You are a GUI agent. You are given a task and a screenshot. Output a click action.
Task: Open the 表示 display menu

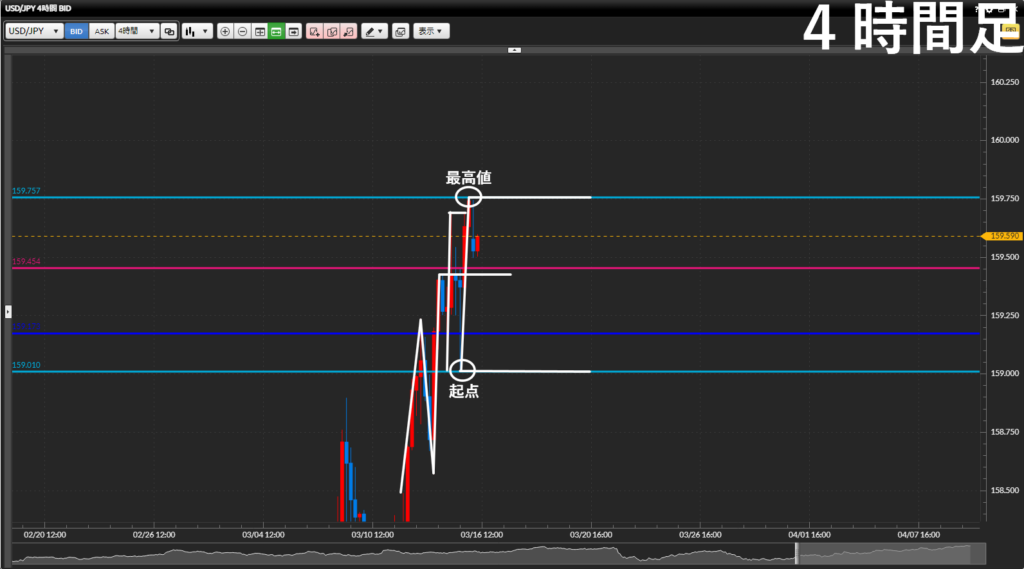[x=432, y=31]
